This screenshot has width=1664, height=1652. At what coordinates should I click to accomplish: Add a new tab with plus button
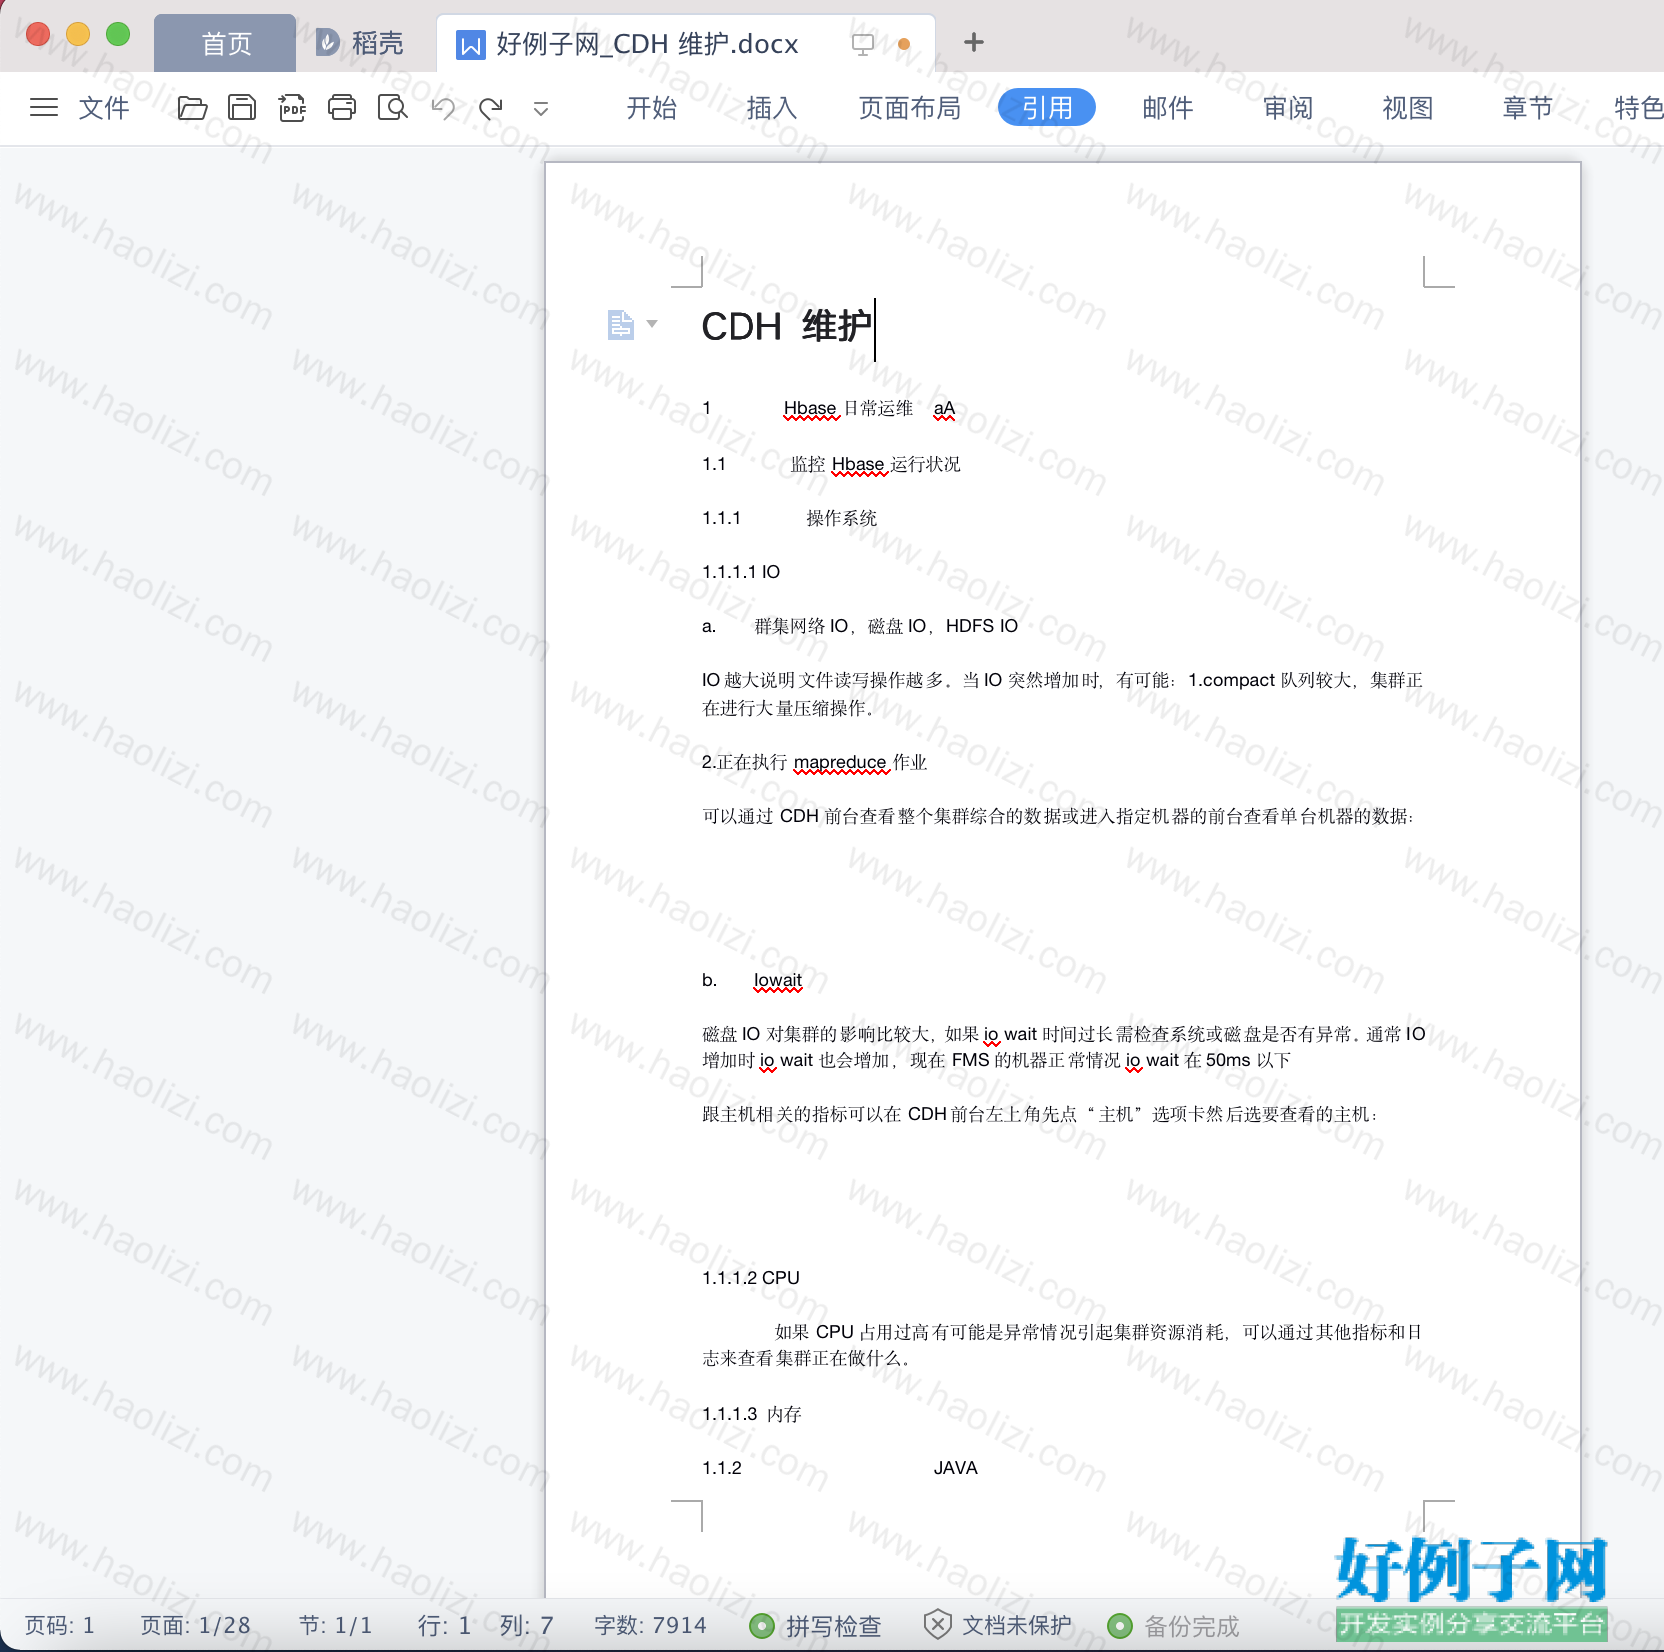point(974,42)
